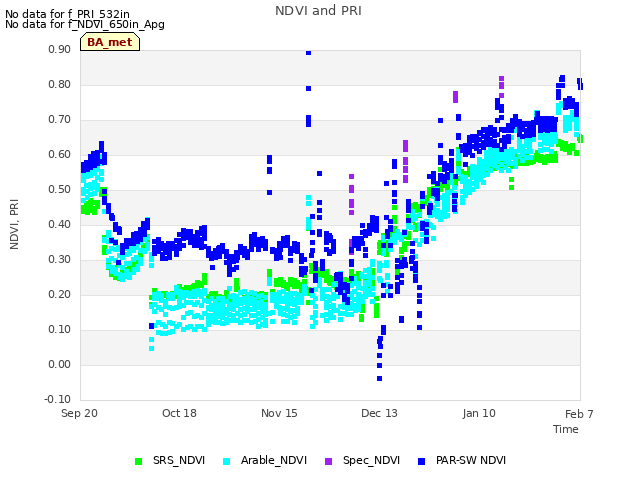Toggle Spec_NDVI series purple legend swatch
Image resolution: width=640 pixels, height=480 pixels.
click(x=329, y=461)
